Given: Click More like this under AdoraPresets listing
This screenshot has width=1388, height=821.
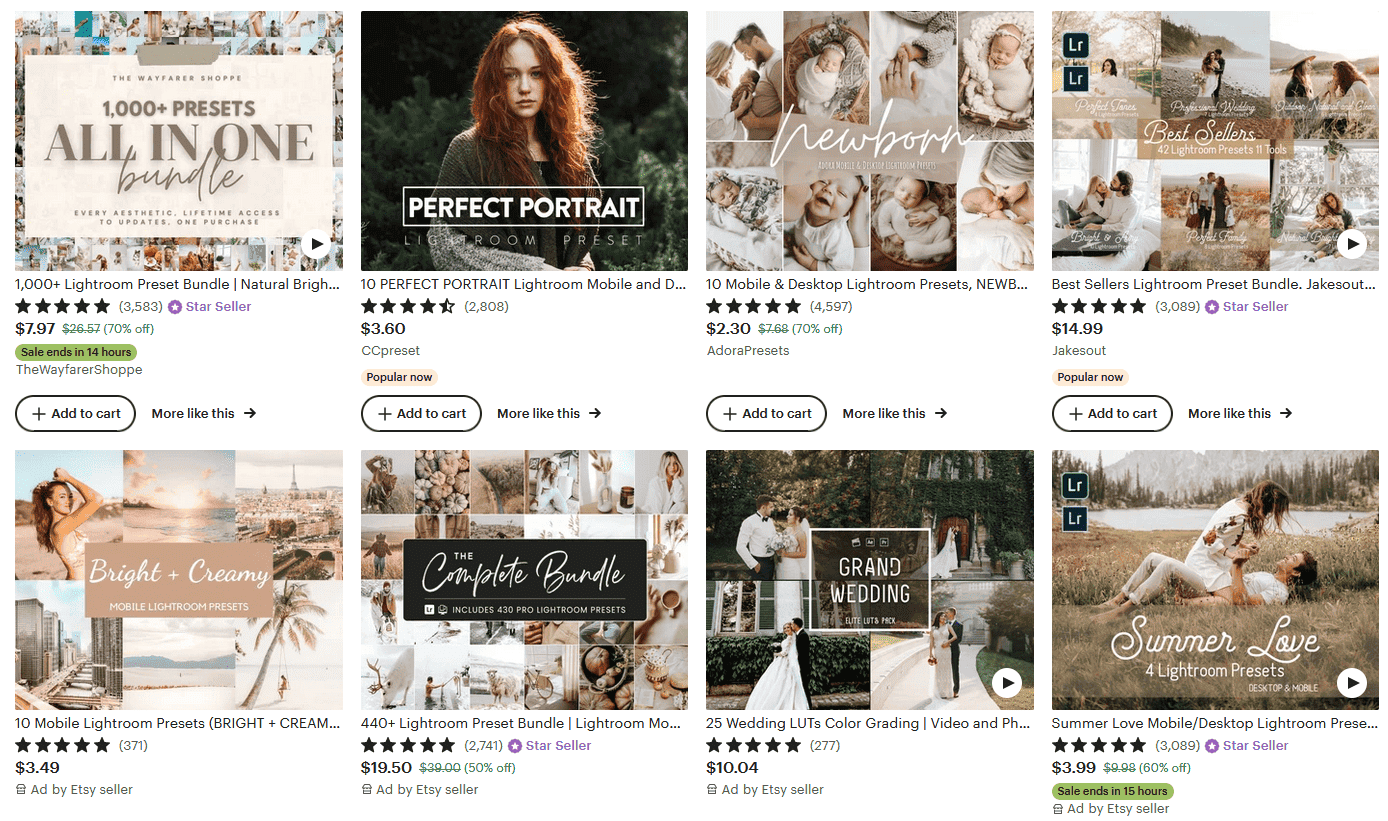Looking at the screenshot, I should [895, 413].
